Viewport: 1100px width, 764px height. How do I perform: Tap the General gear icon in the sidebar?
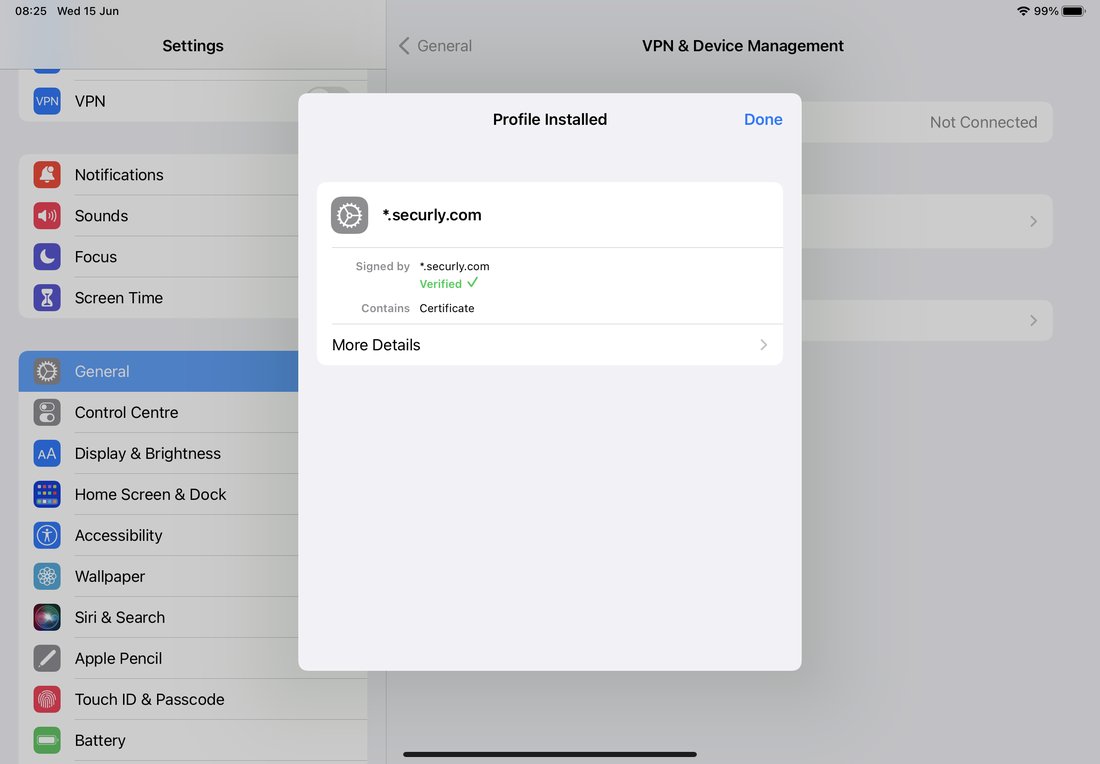(x=47, y=371)
